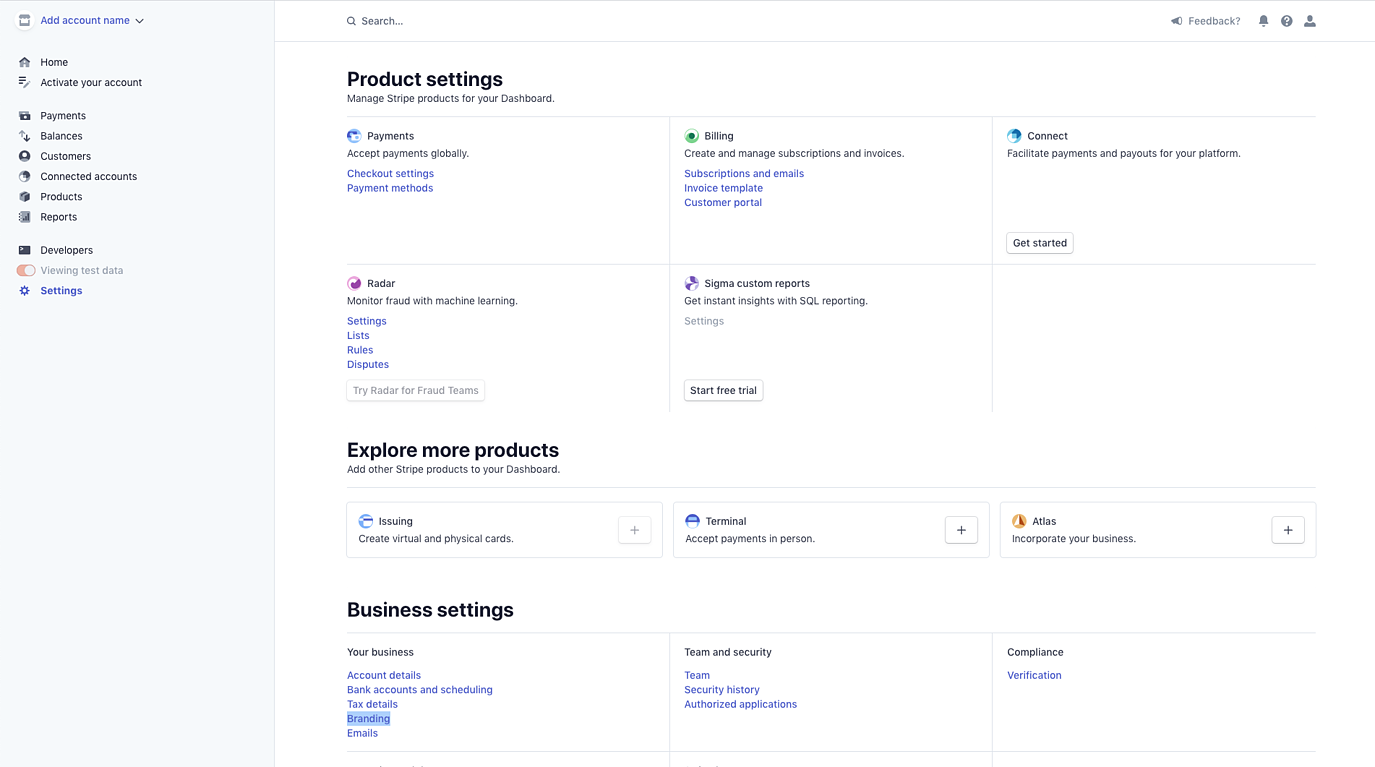Open Radar Disputes link
Image resolution: width=1375 pixels, height=767 pixels.
pos(368,364)
